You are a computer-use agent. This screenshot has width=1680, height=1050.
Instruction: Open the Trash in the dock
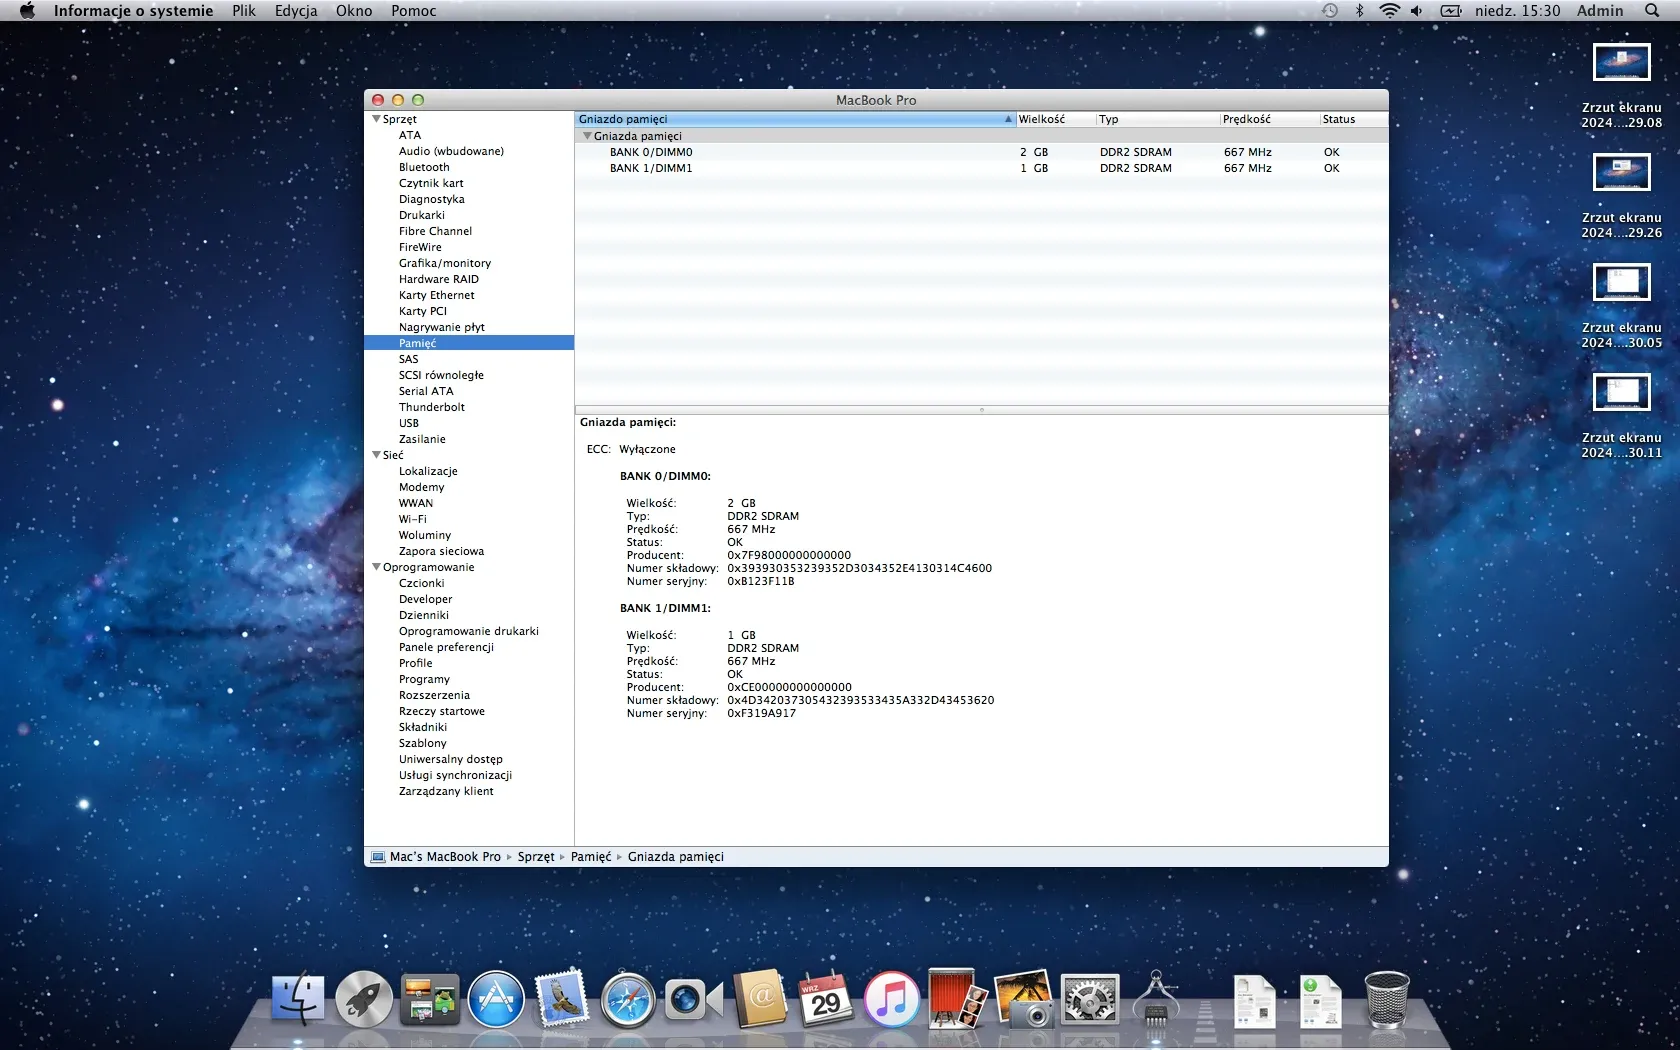[1387, 999]
